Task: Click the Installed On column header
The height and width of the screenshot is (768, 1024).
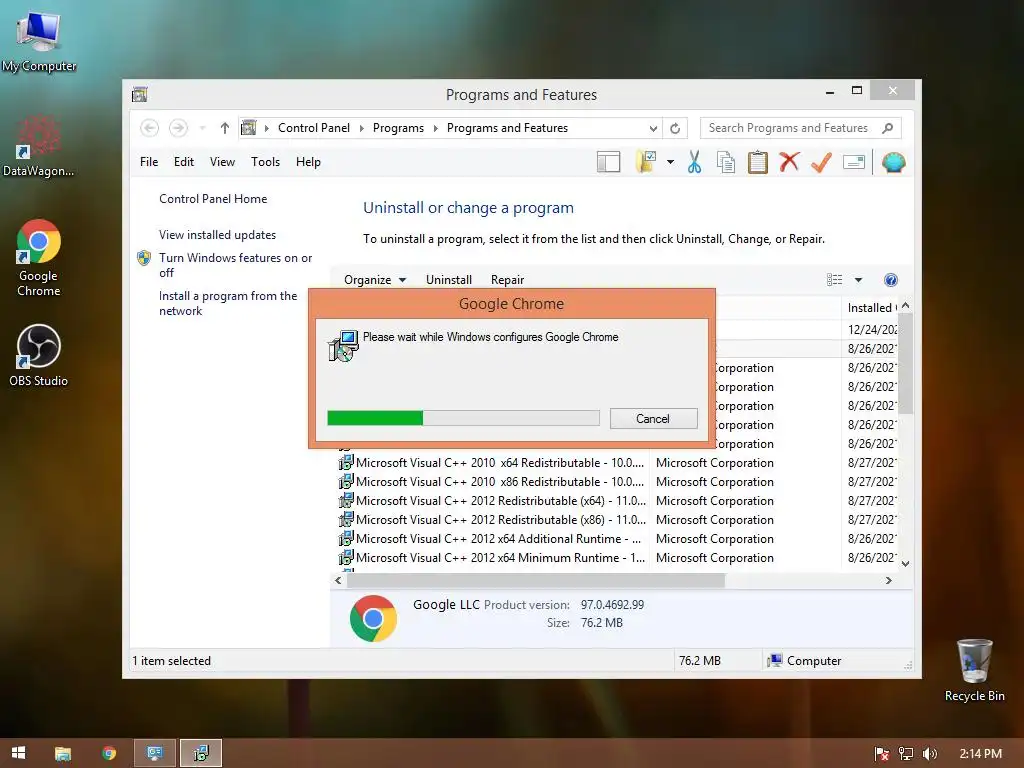Action: click(x=870, y=308)
